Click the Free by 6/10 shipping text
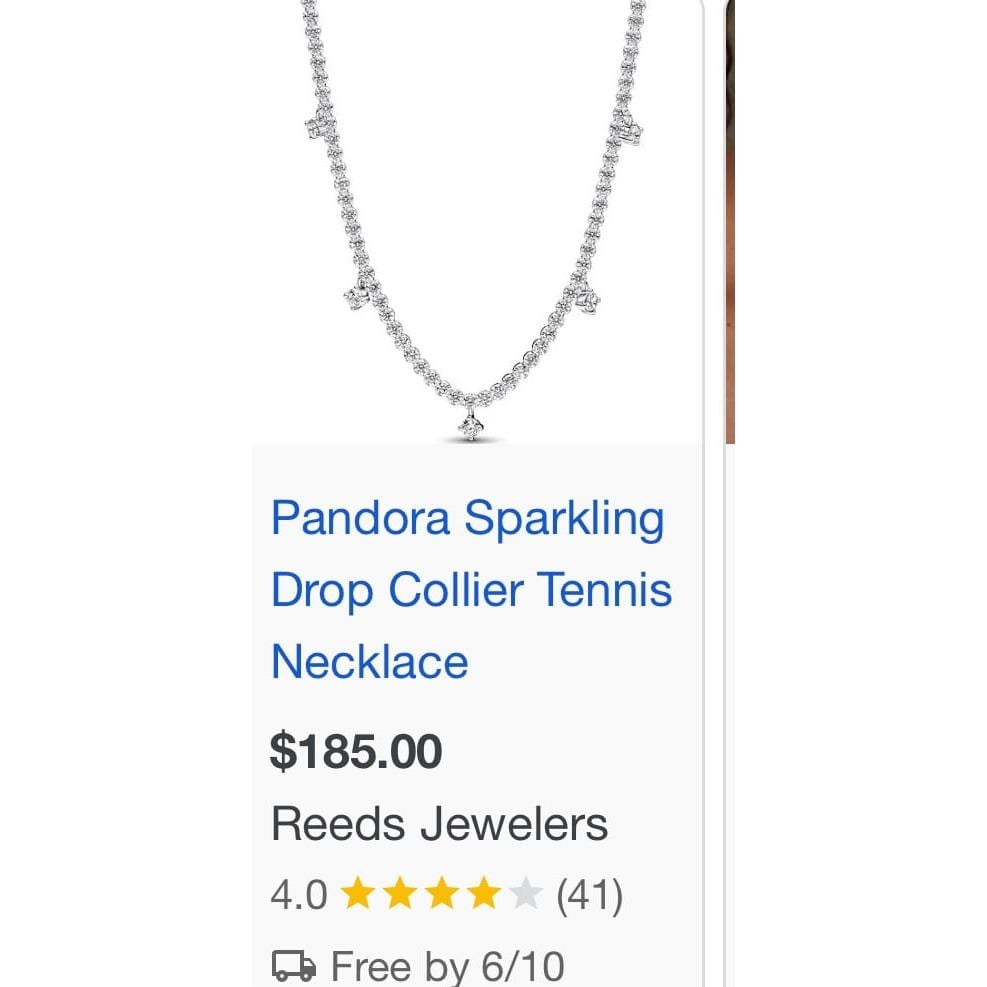Image resolution: width=987 pixels, height=987 pixels. 448,967
